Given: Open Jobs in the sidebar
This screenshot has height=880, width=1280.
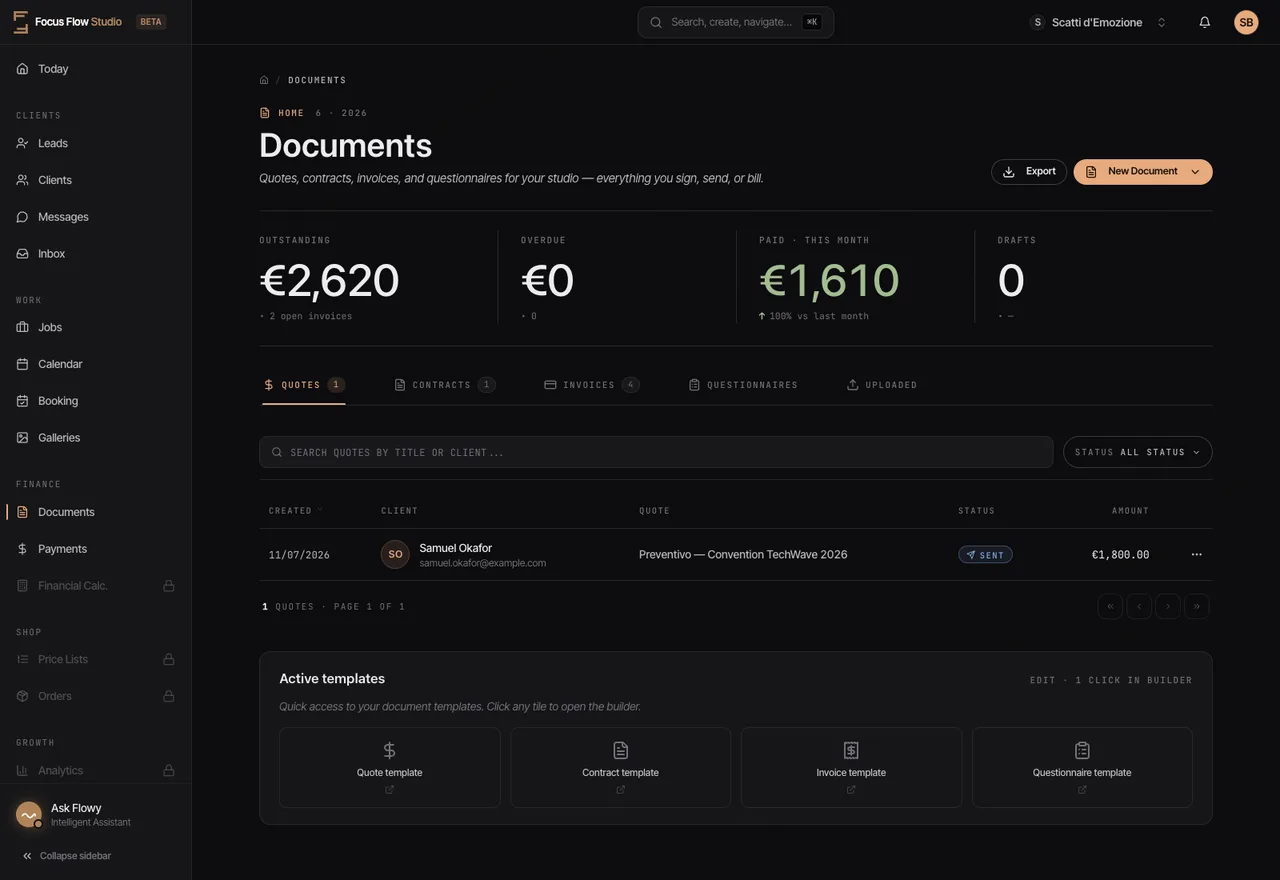Looking at the screenshot, I should click(95, 327).
